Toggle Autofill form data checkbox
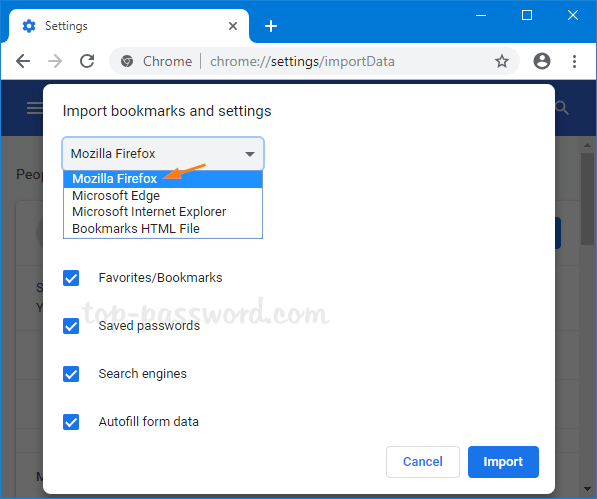 click(71, 422)
